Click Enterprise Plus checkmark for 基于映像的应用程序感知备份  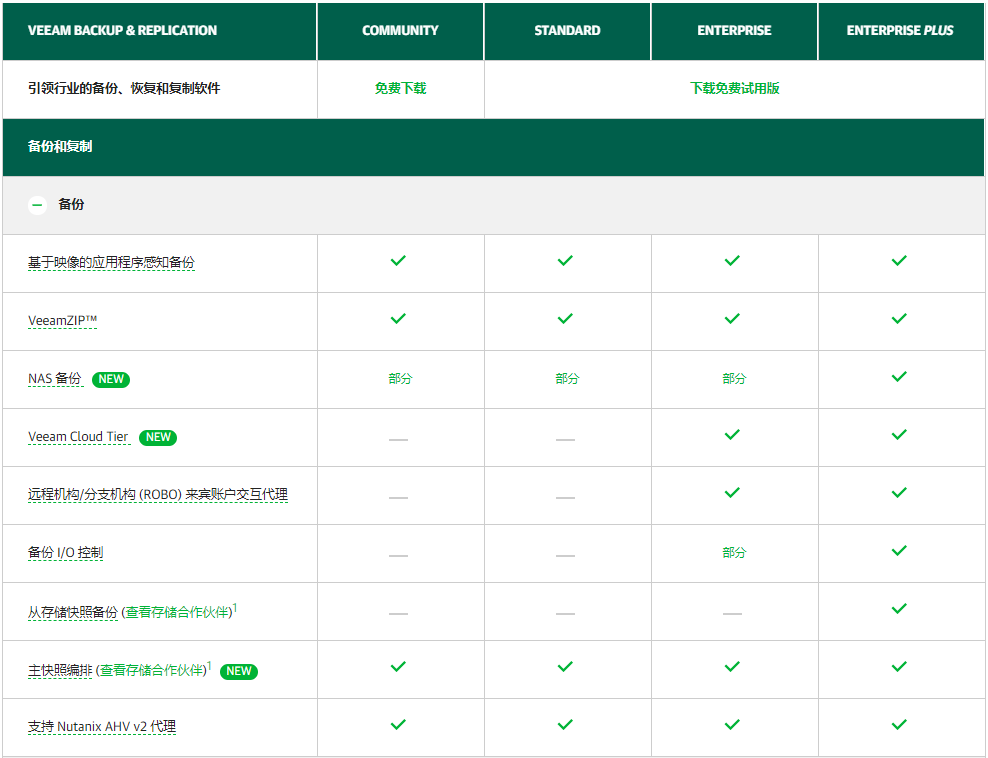pyautogui.click(x=899, y=260)
